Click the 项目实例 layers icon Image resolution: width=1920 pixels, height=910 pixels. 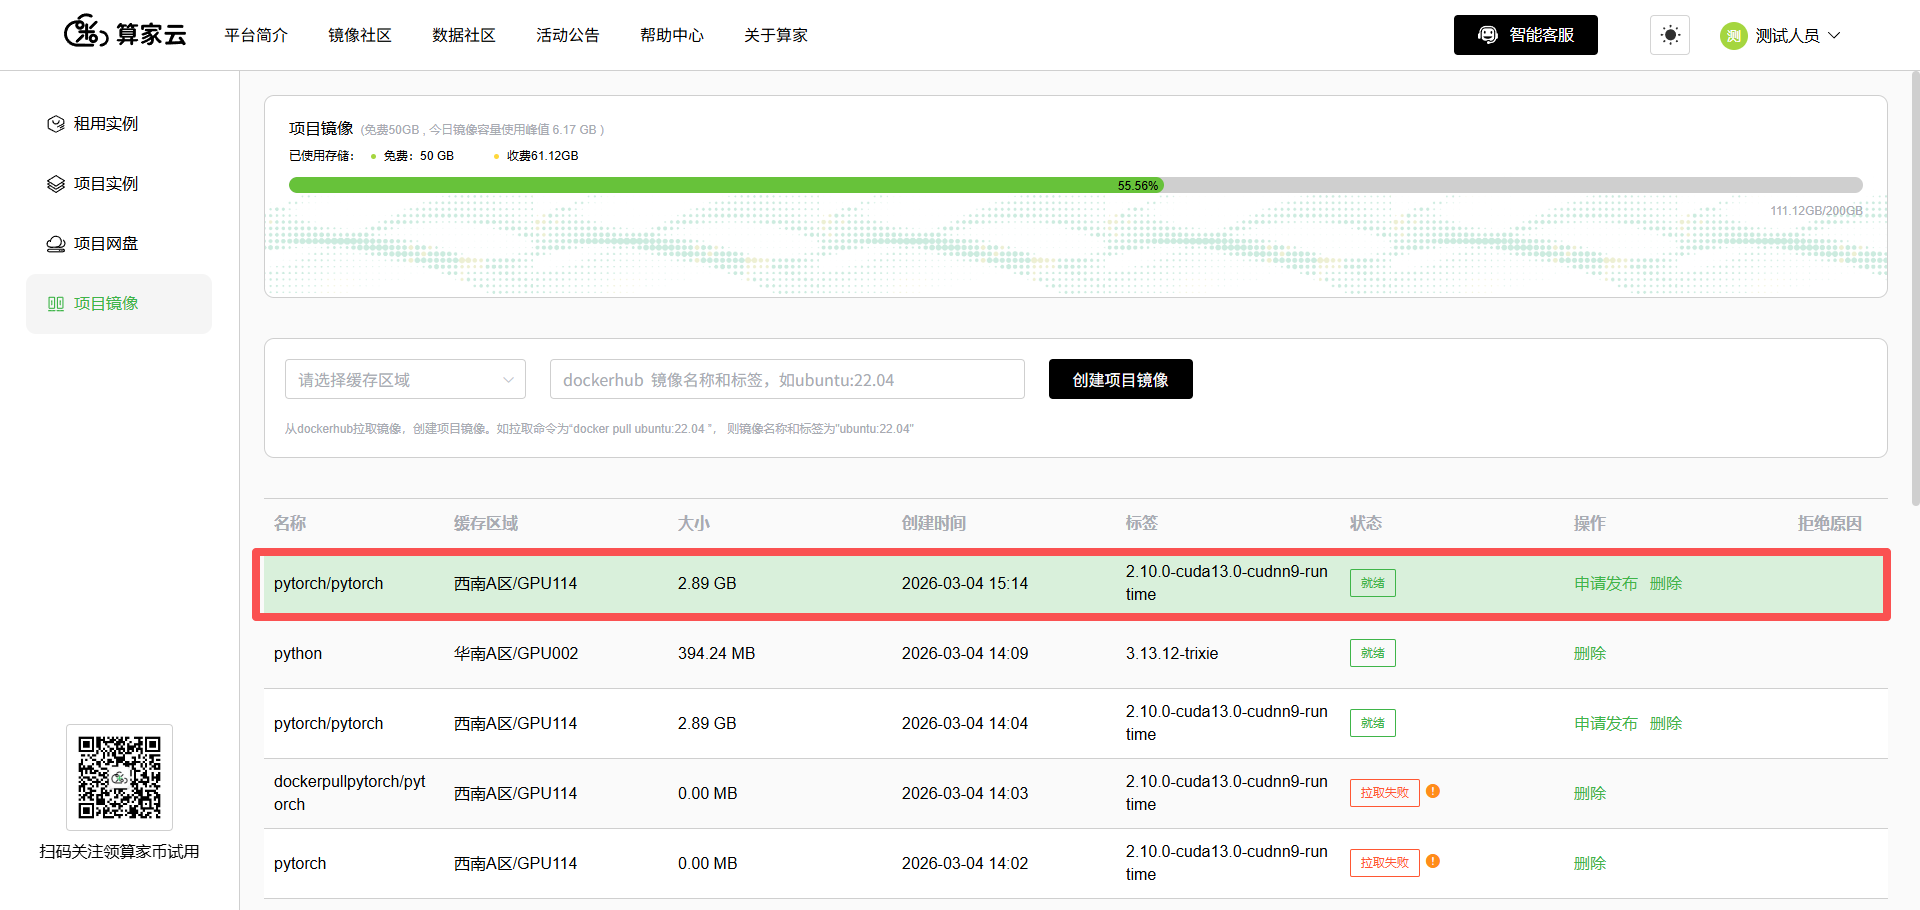coord(56,184)
